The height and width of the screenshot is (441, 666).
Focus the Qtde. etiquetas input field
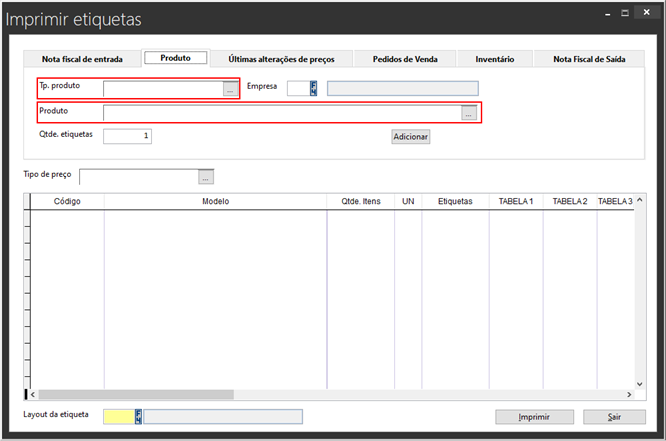pyautogui.click(x=127, y=136)
